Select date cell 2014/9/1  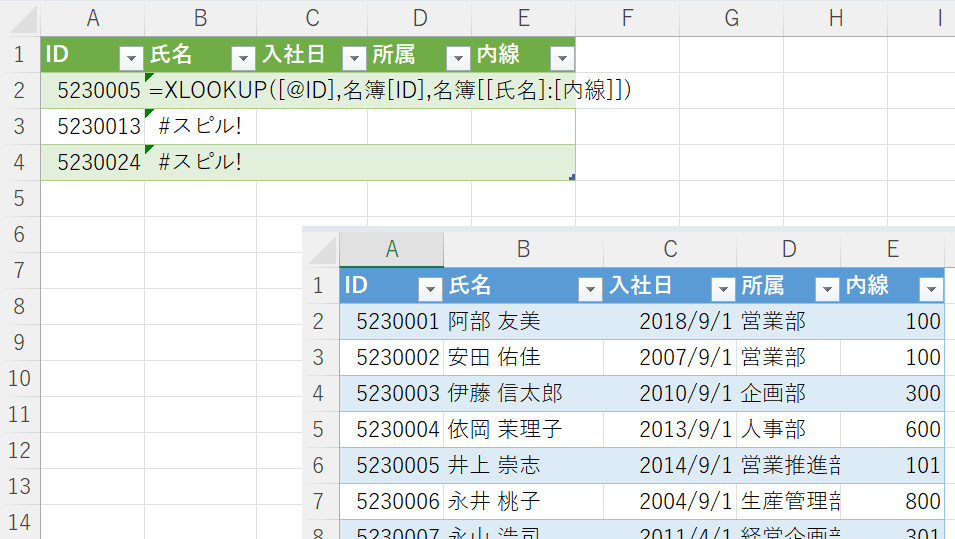click(670, 465)
